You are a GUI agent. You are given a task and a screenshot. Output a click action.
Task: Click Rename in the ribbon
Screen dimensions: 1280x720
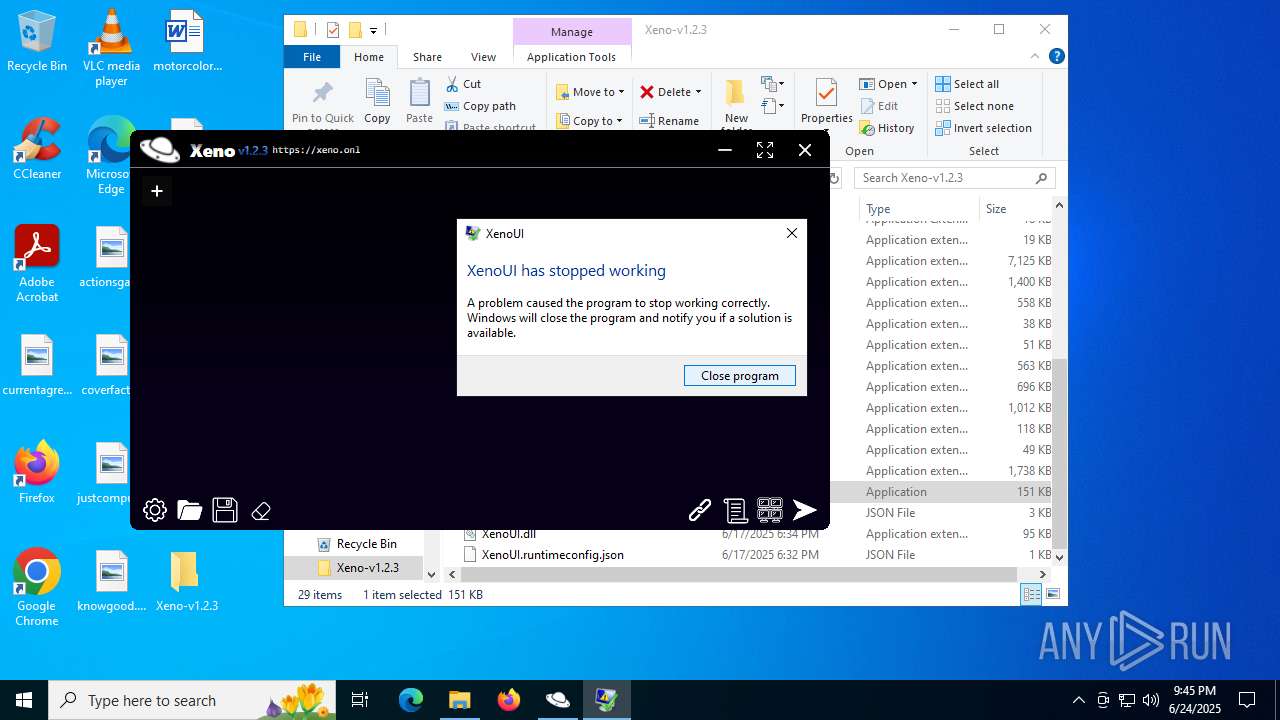[670, 121]
